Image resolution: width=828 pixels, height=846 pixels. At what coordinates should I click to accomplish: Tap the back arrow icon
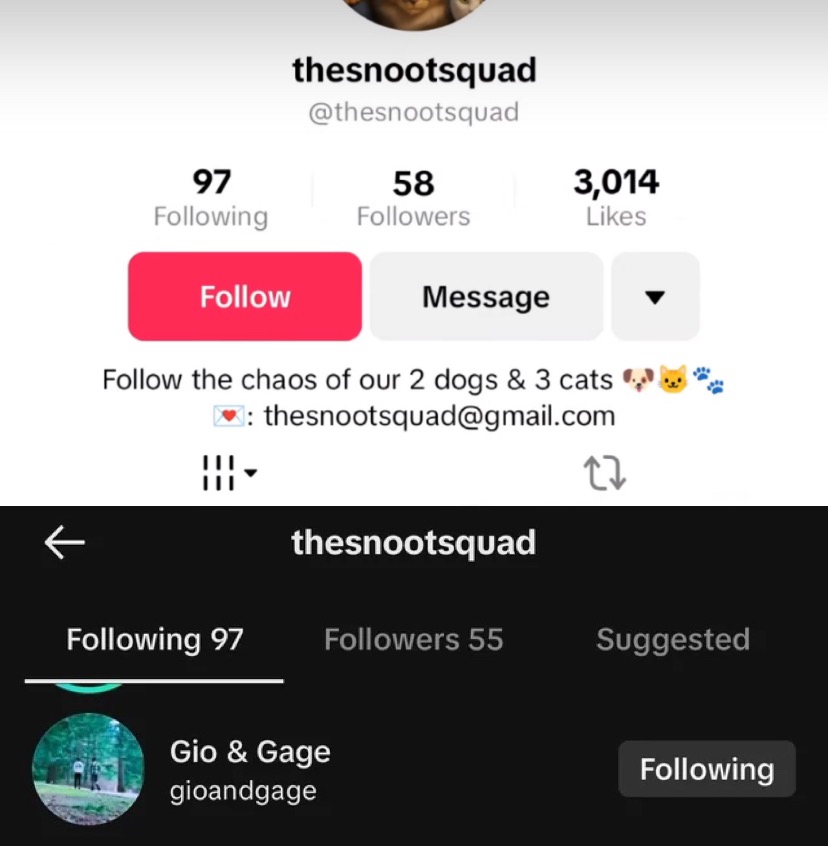click(x=65, y=542)
